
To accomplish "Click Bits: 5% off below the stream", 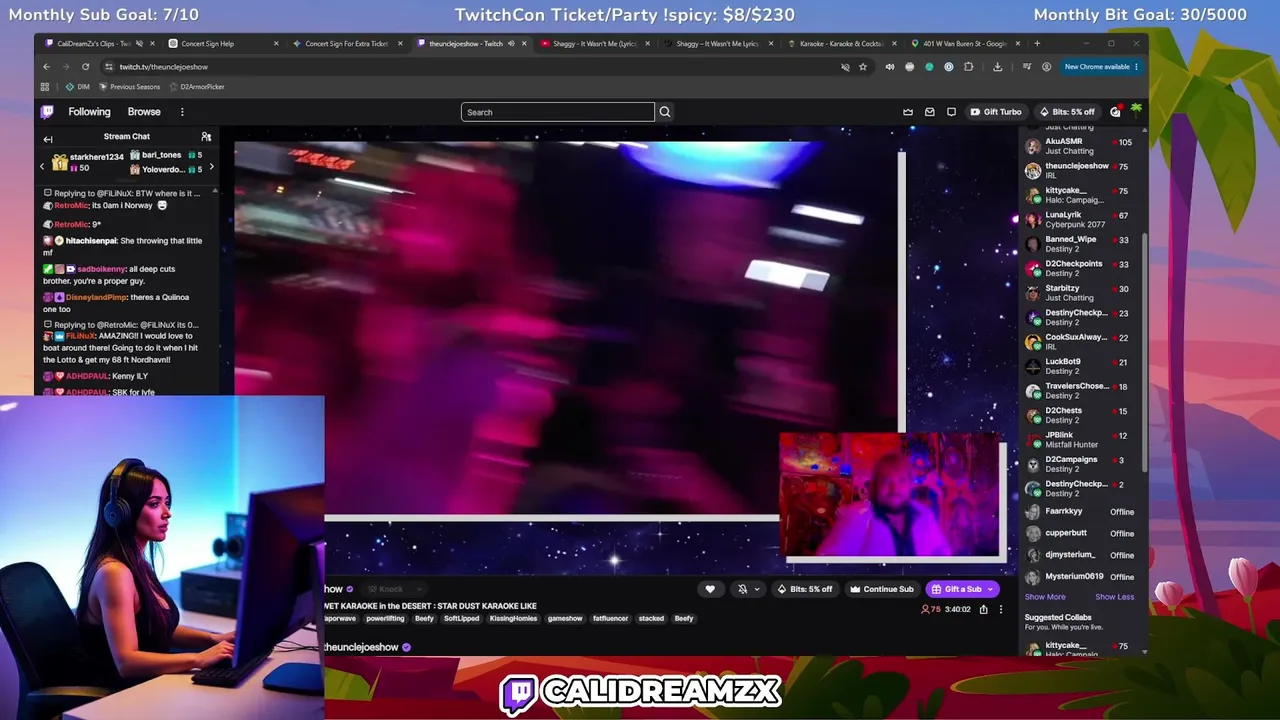I will (805, 589).
